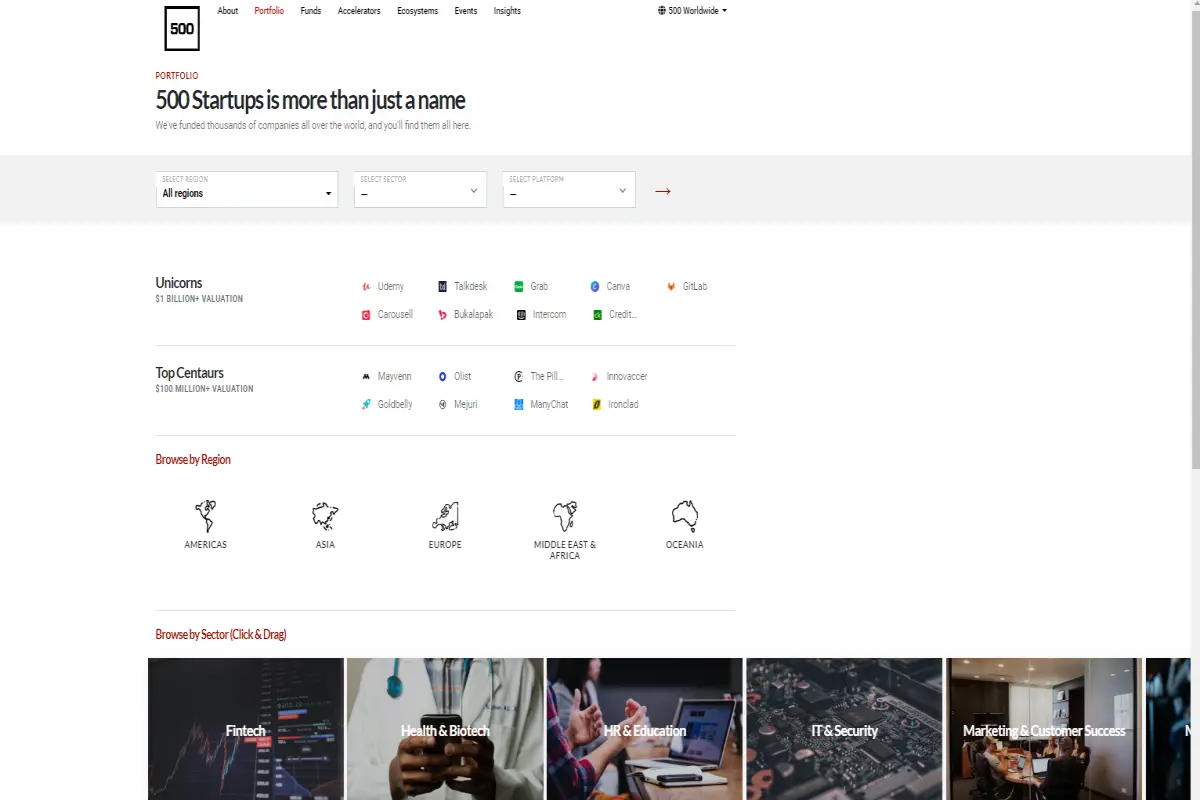Open the Accelerators menu item

tap(359, 11)
